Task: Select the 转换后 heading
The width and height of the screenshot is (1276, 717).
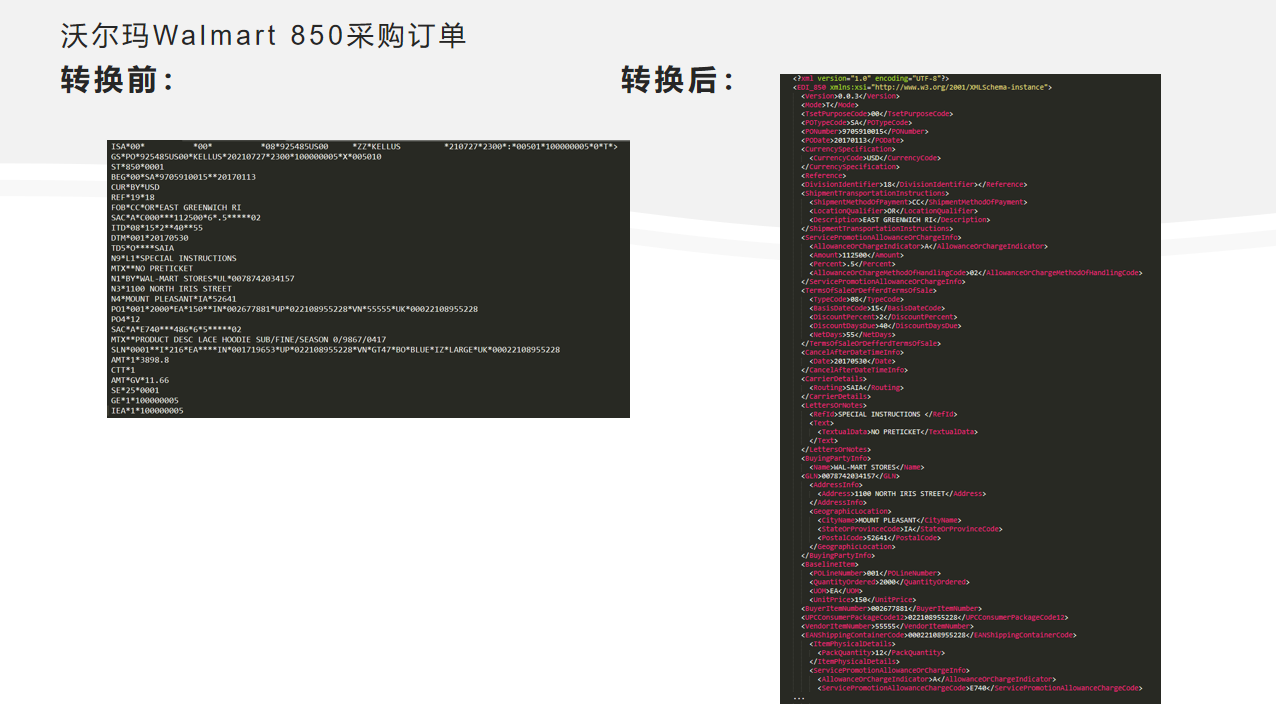Action: pos(677,80)
